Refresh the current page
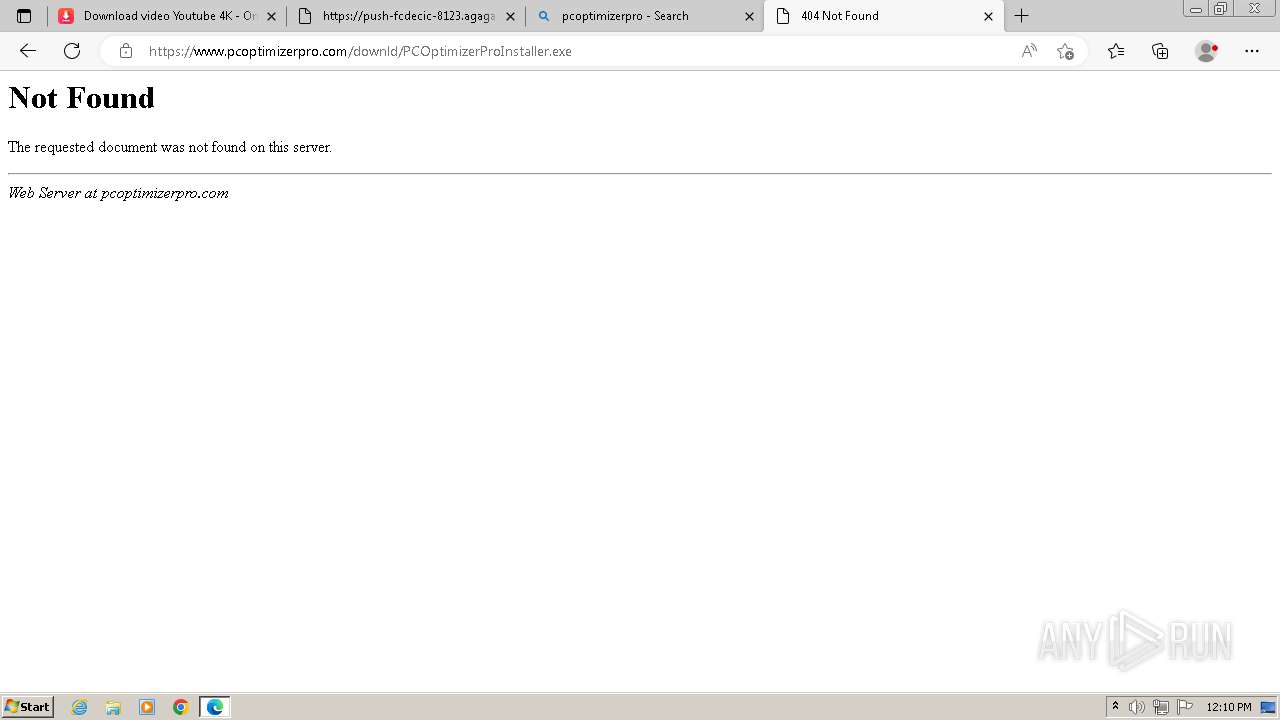 pos(72,51)
